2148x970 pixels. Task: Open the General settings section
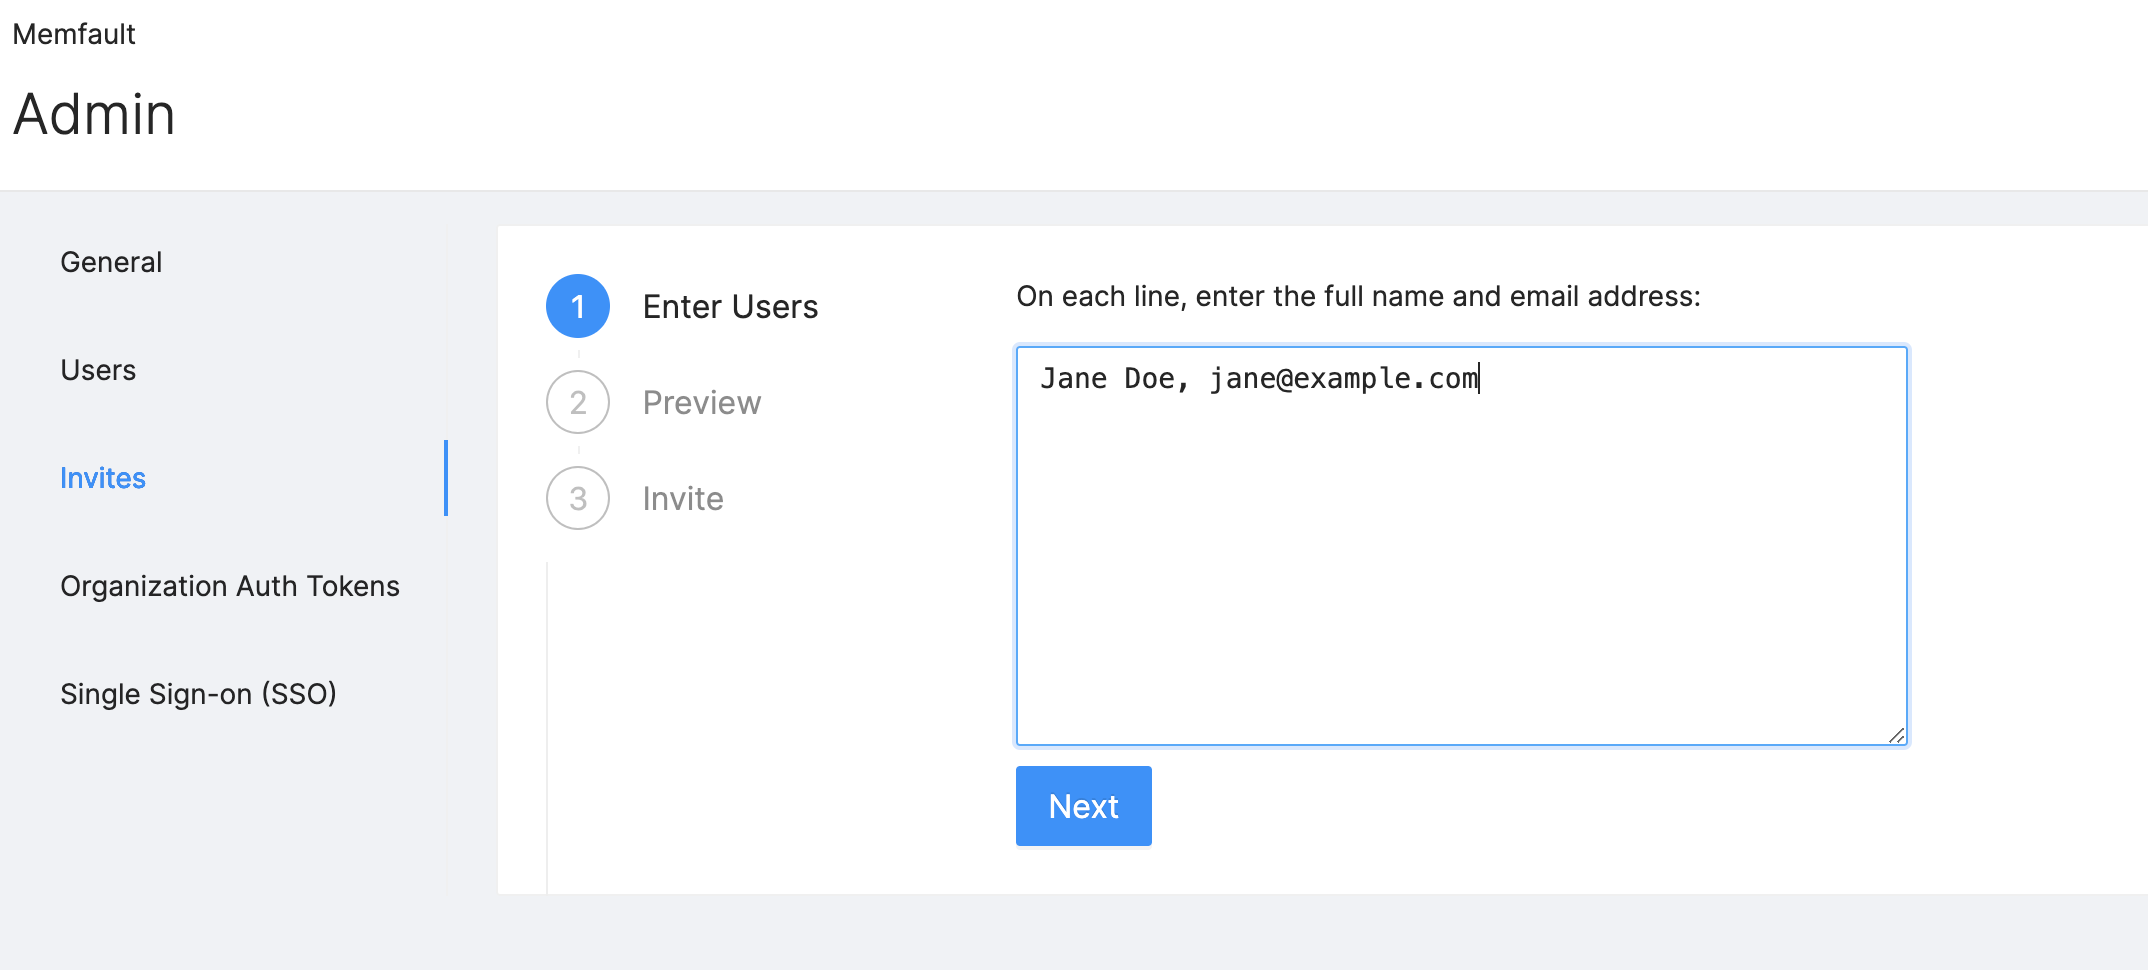tap(110, 262)
